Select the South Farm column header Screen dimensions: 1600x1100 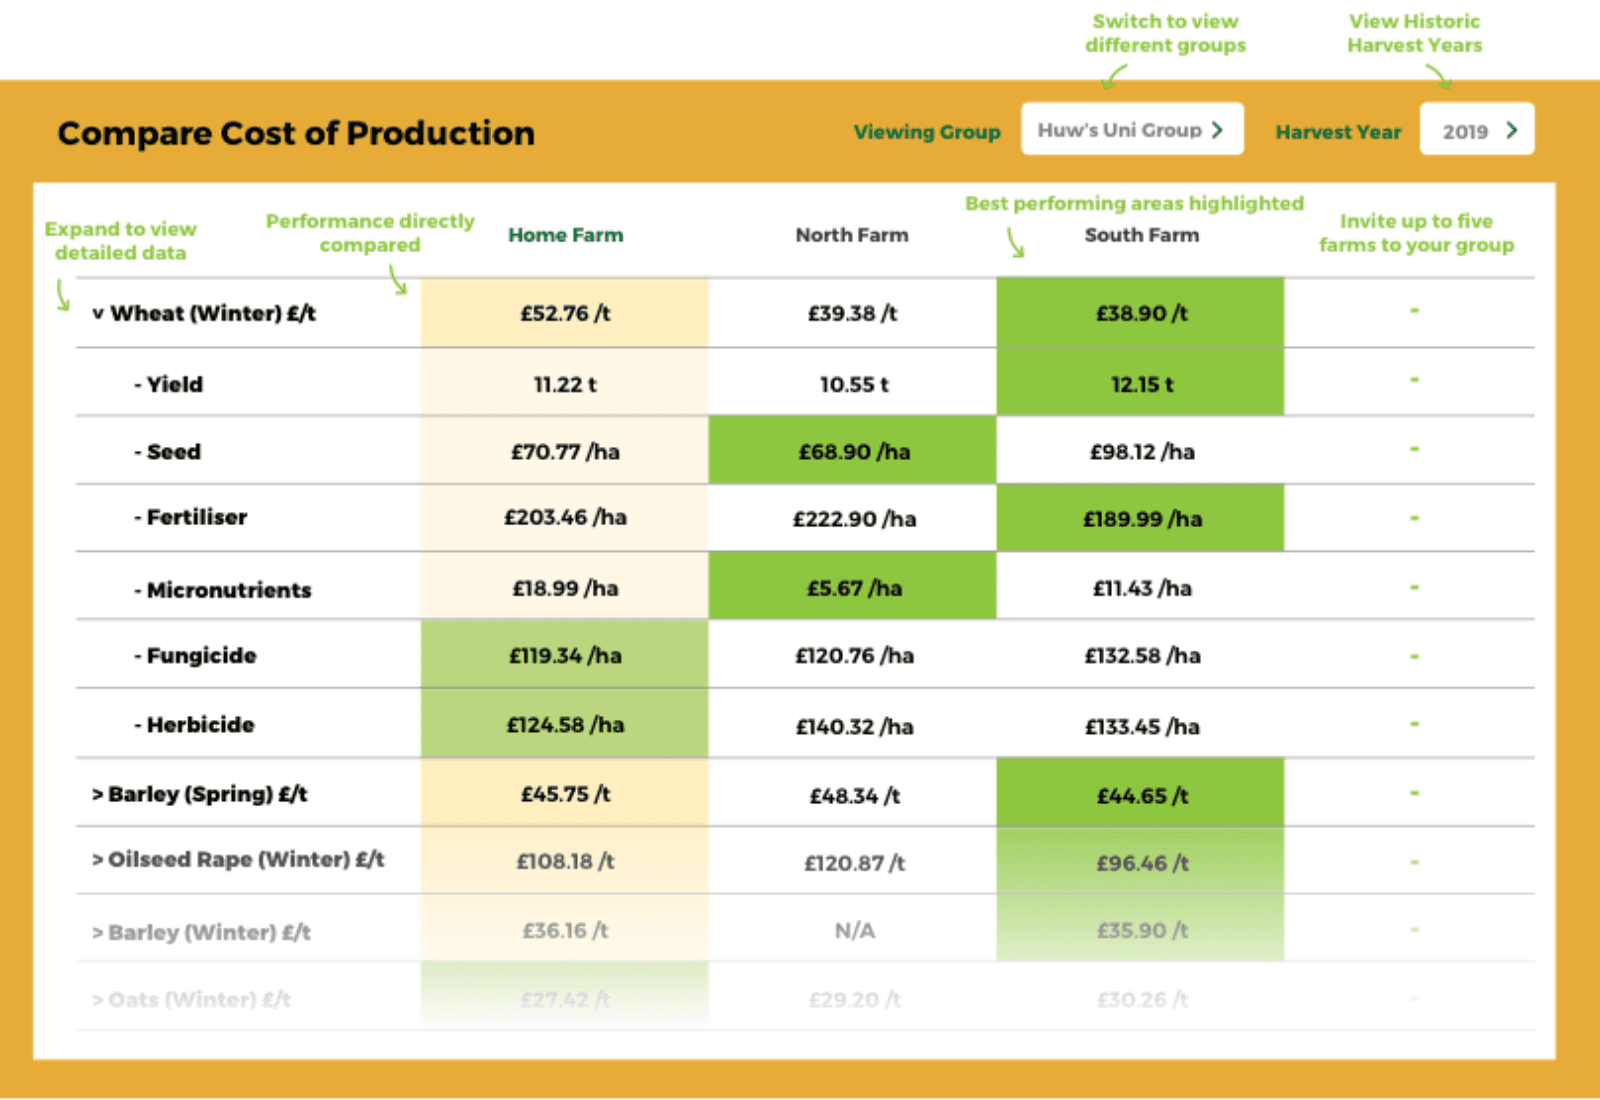1141,235
